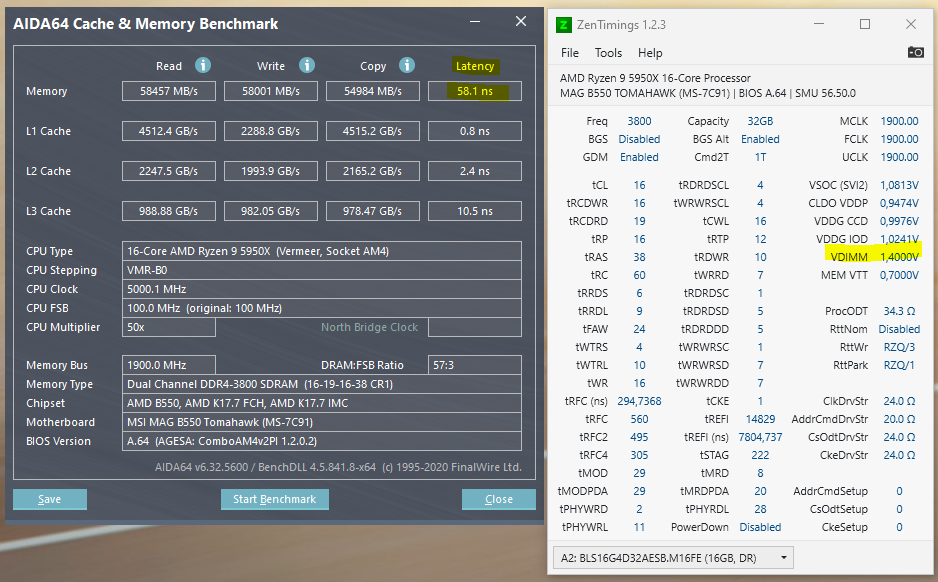Click the North Bridge Clock empty field

coord(475,327)
